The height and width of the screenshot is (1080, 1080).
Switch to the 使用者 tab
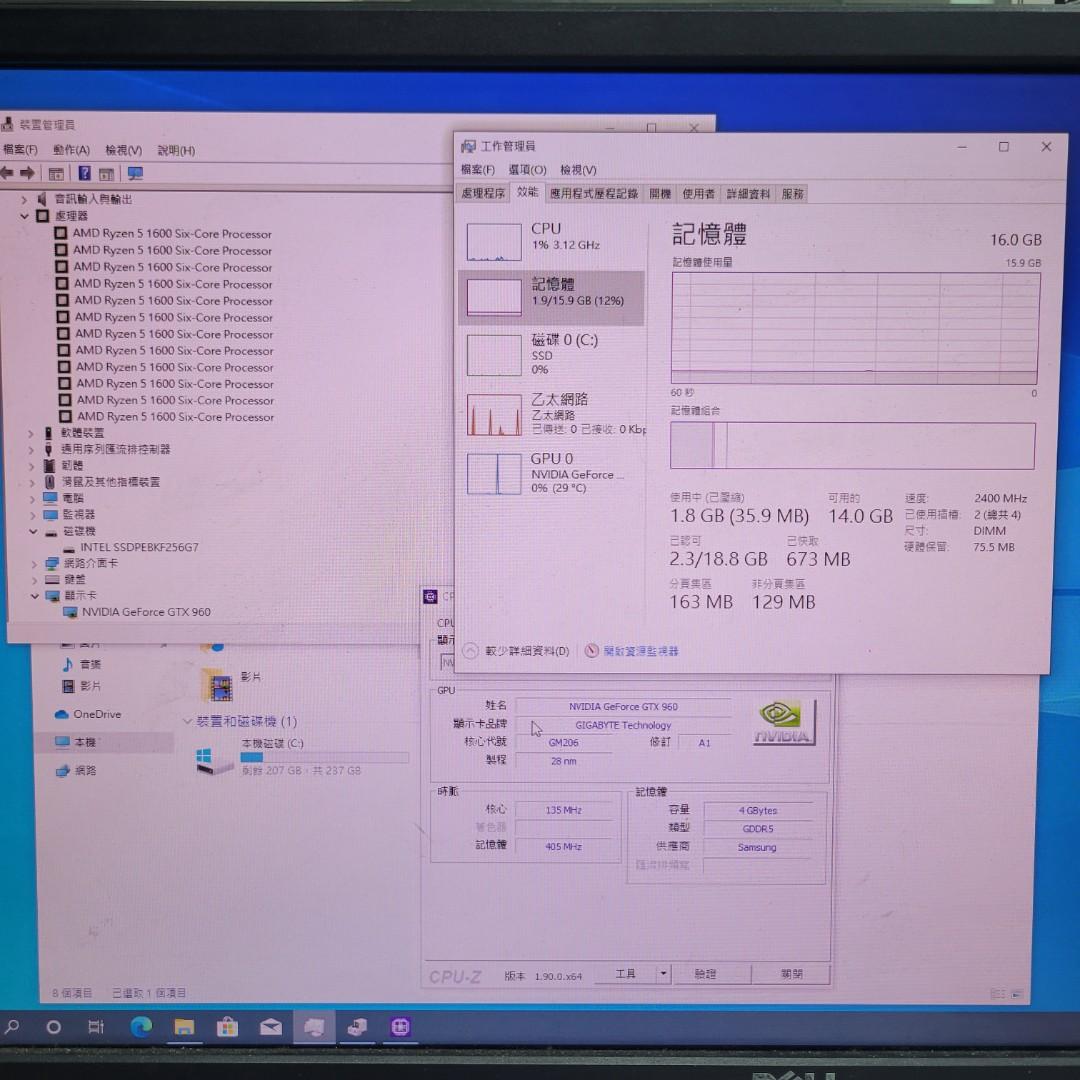click(698, 194)
